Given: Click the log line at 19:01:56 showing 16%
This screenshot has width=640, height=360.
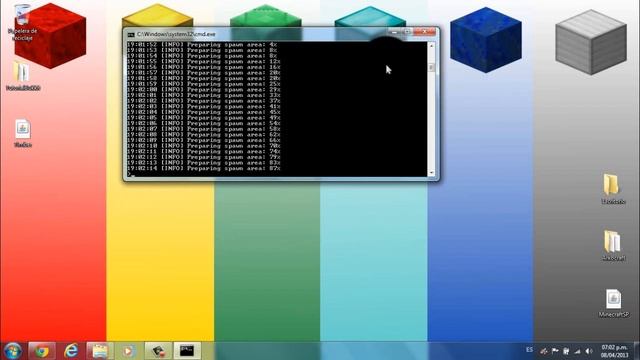Looking at the screenshot, I should pos(203,67).
